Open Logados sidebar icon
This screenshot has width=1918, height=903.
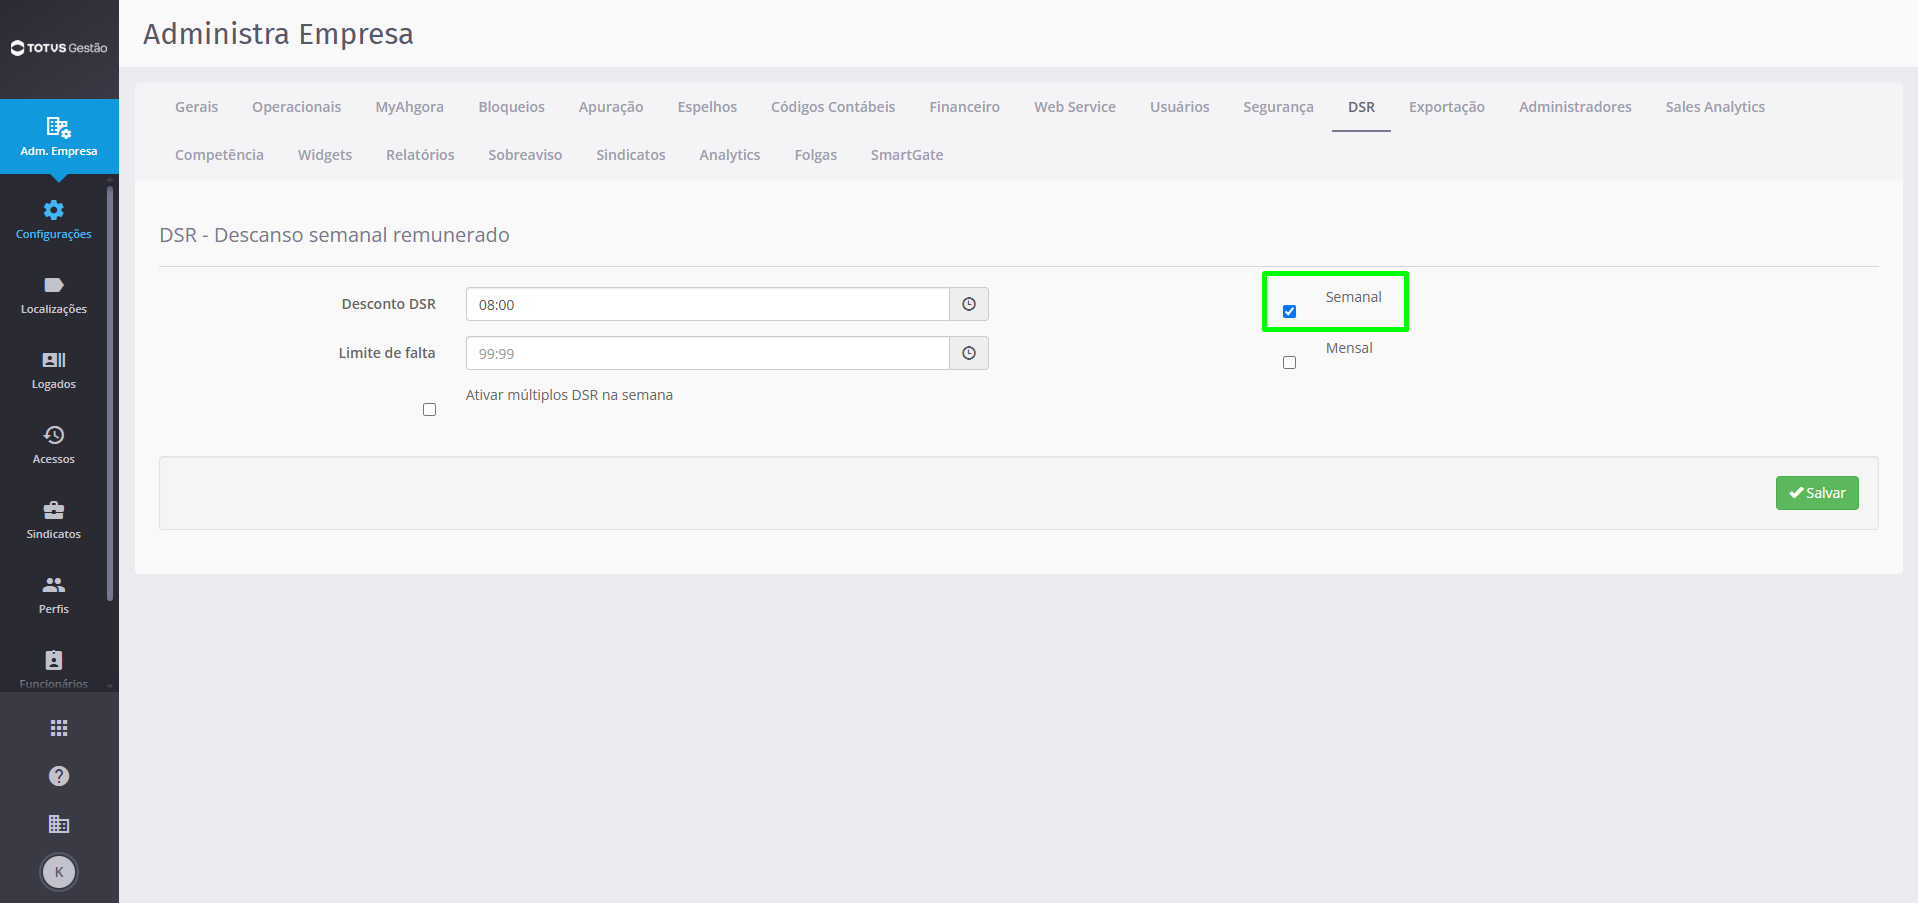[54, 360]
